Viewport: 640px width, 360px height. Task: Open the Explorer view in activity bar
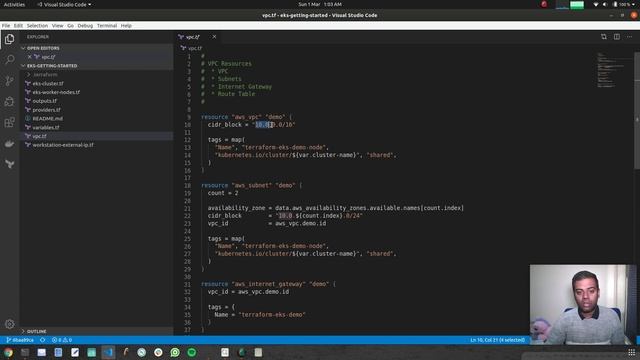9,39
